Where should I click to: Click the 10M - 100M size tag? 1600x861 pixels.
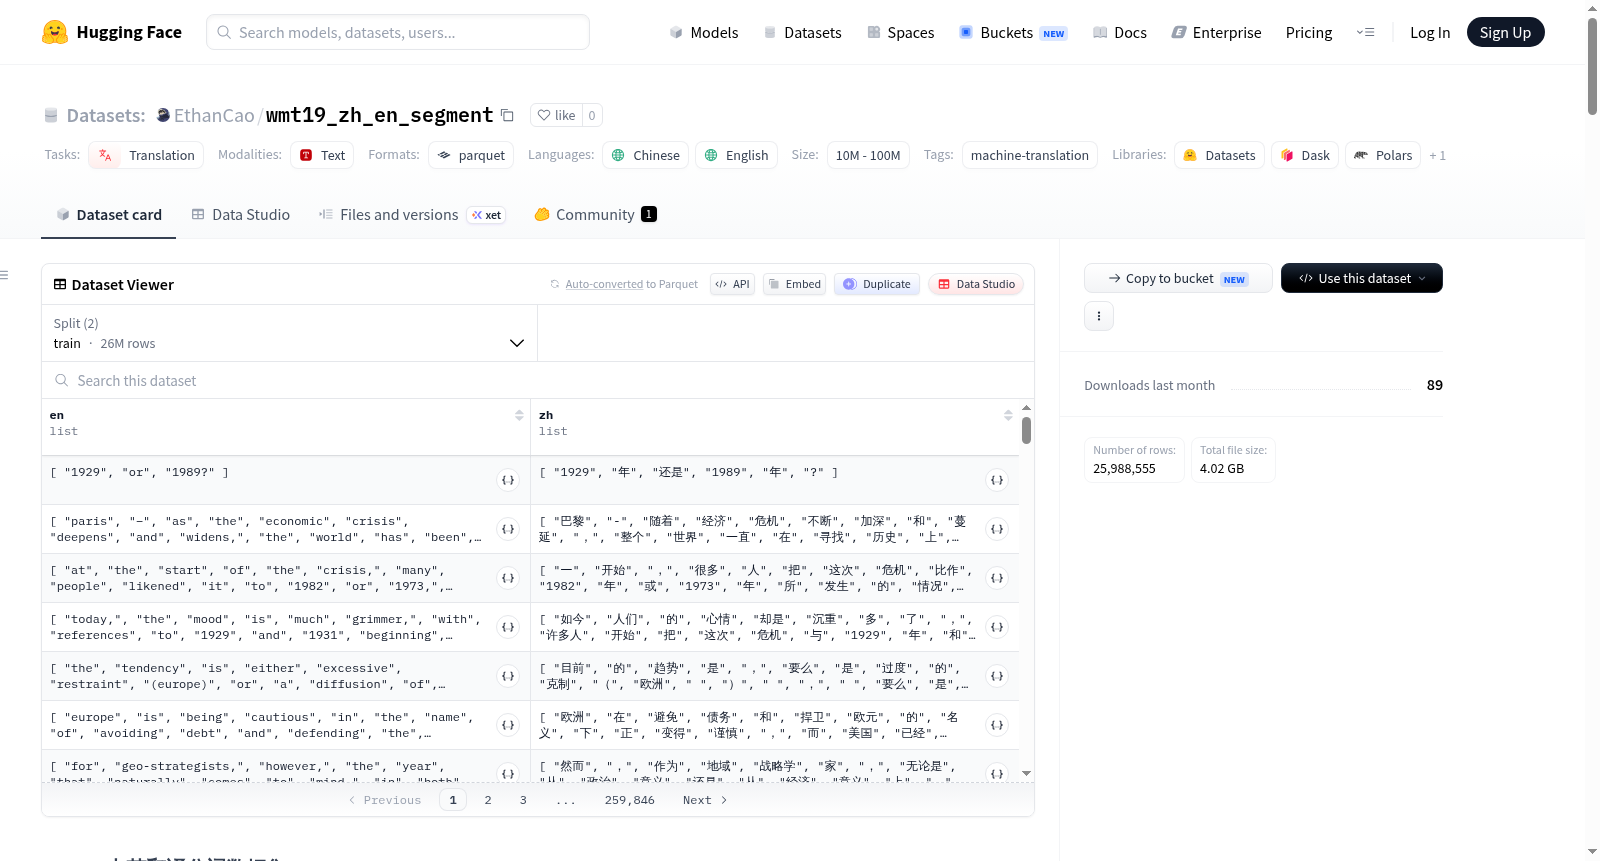868,155
